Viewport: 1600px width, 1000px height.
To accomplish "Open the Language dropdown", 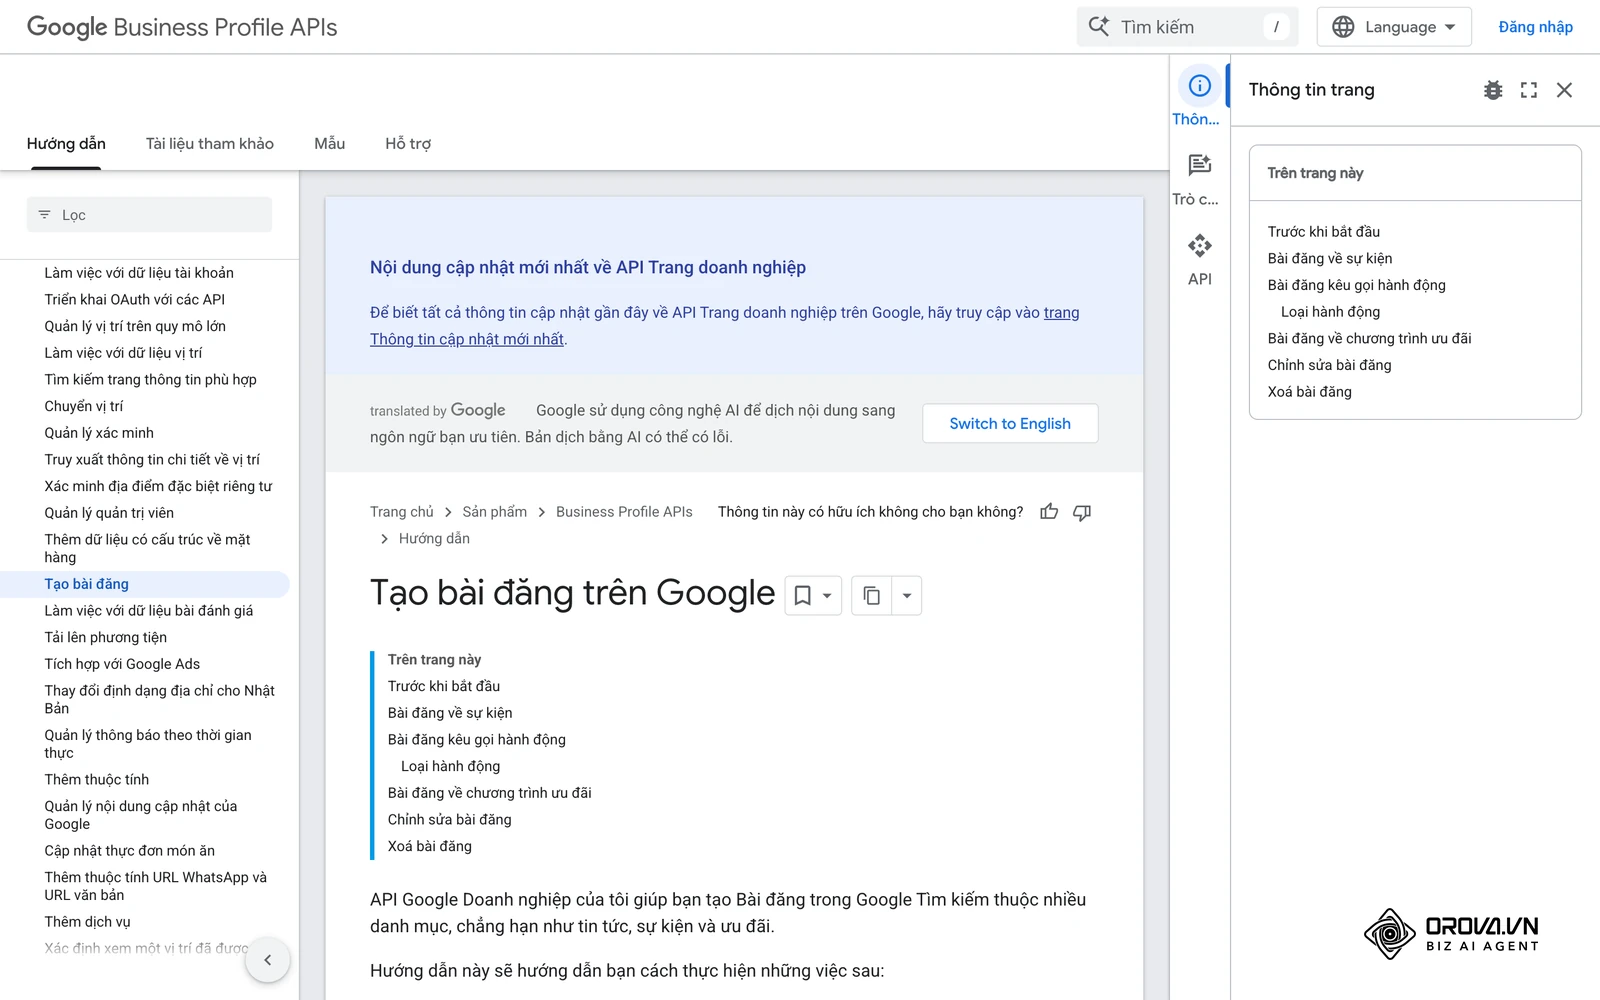I will coord(1394,27).
